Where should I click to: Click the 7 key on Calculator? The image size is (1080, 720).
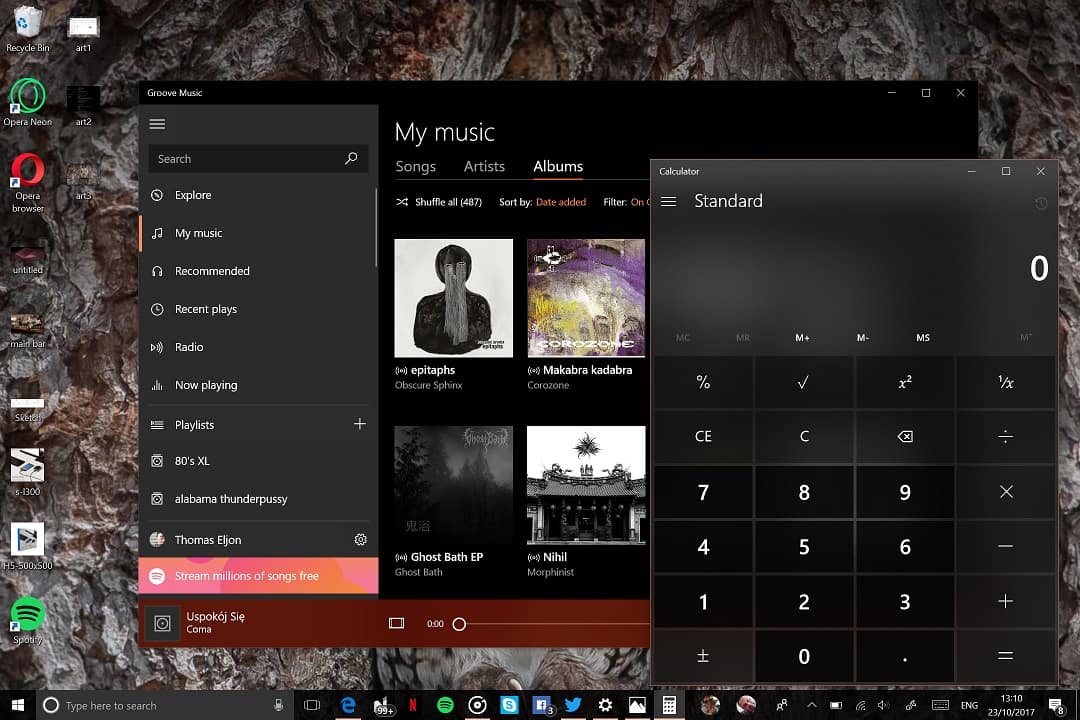703,491
